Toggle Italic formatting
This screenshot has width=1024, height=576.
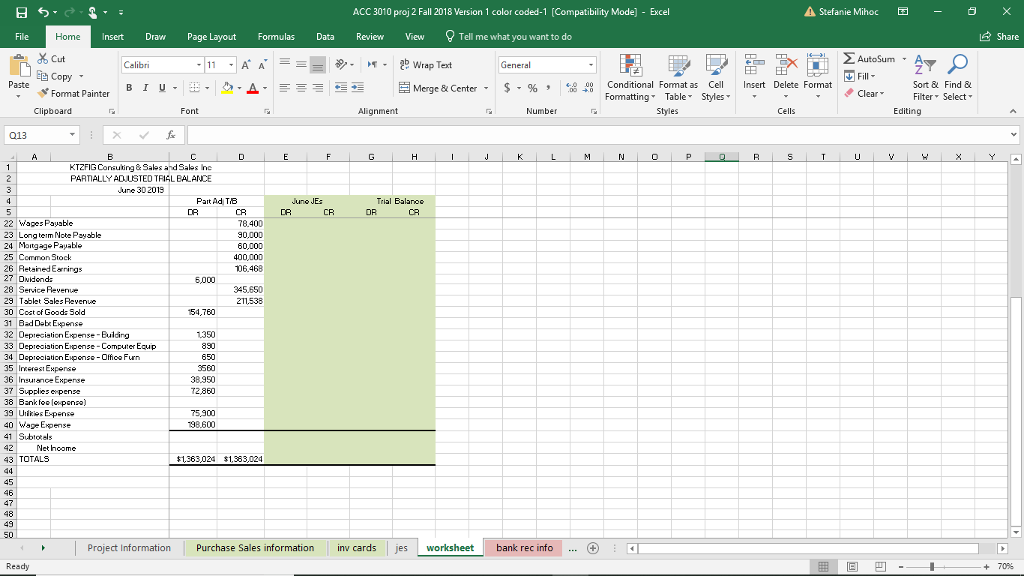[145, 88]
